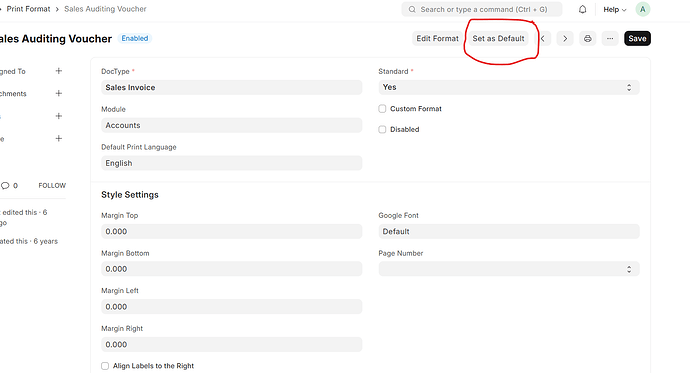Viewport: 690px width, 373px height.
Task: Add an assignee with the Assigned To plus
Action: [x=59, y=71]
